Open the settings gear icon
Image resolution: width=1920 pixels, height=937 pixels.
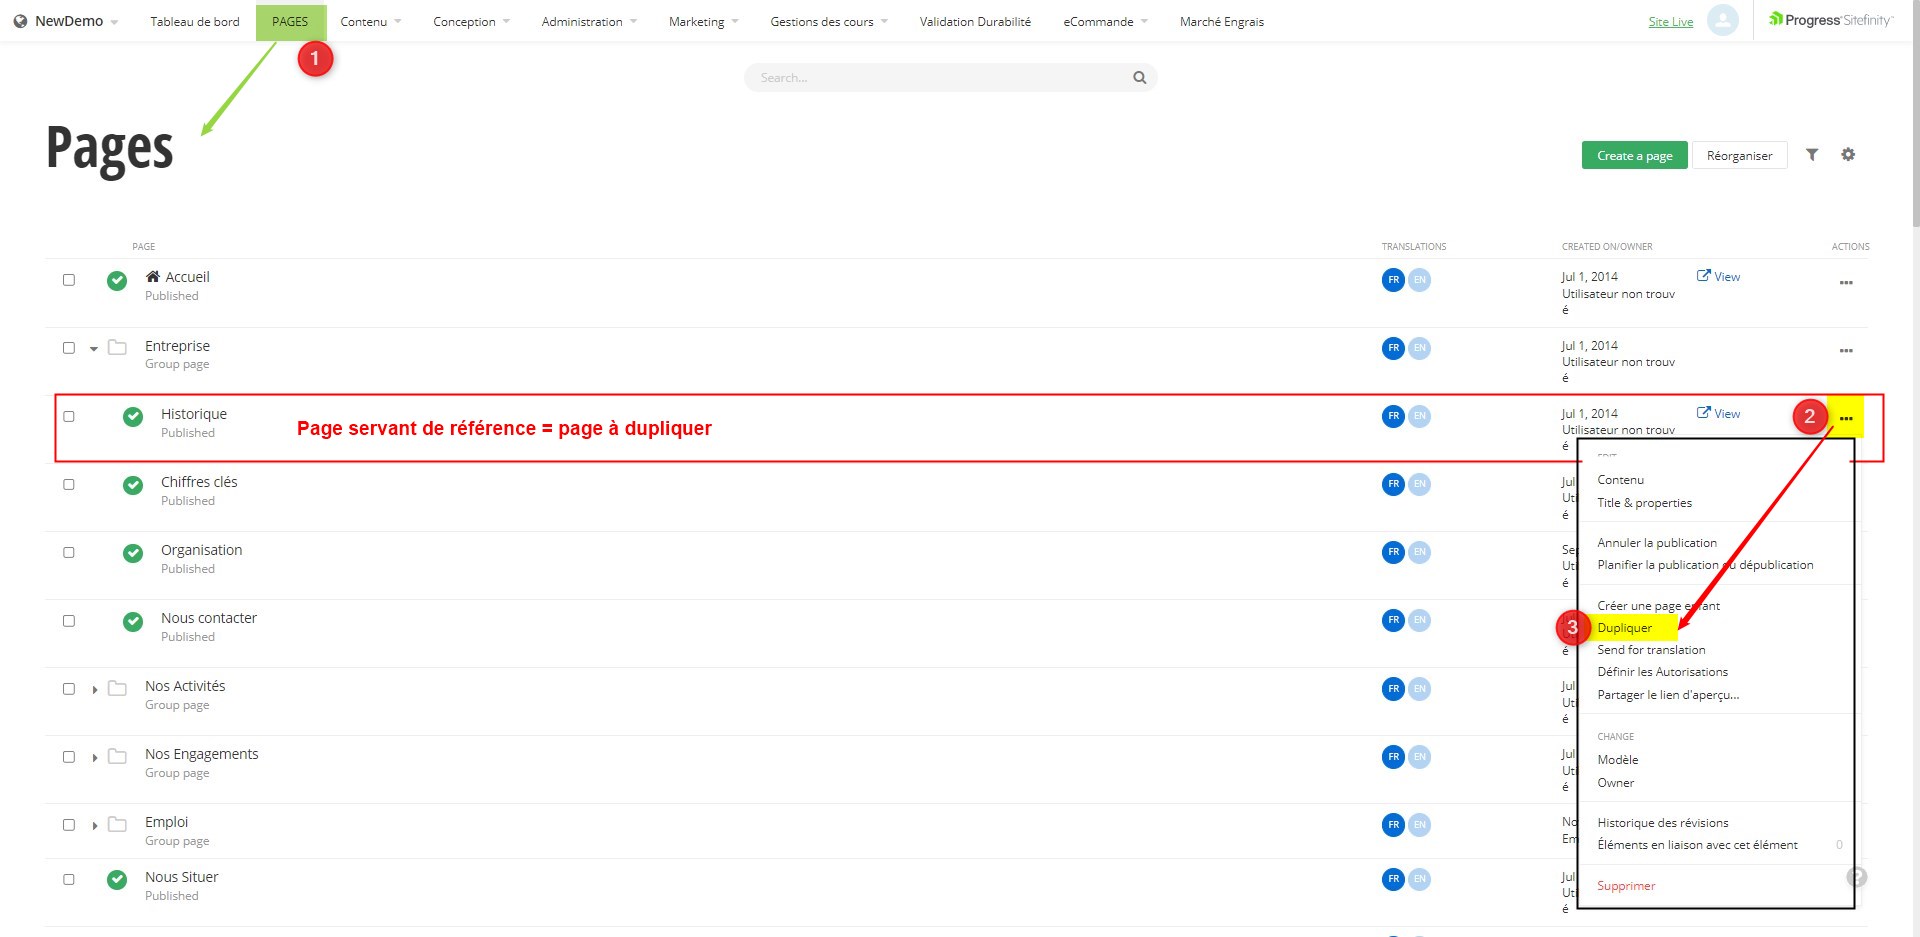coord(1847,155)
